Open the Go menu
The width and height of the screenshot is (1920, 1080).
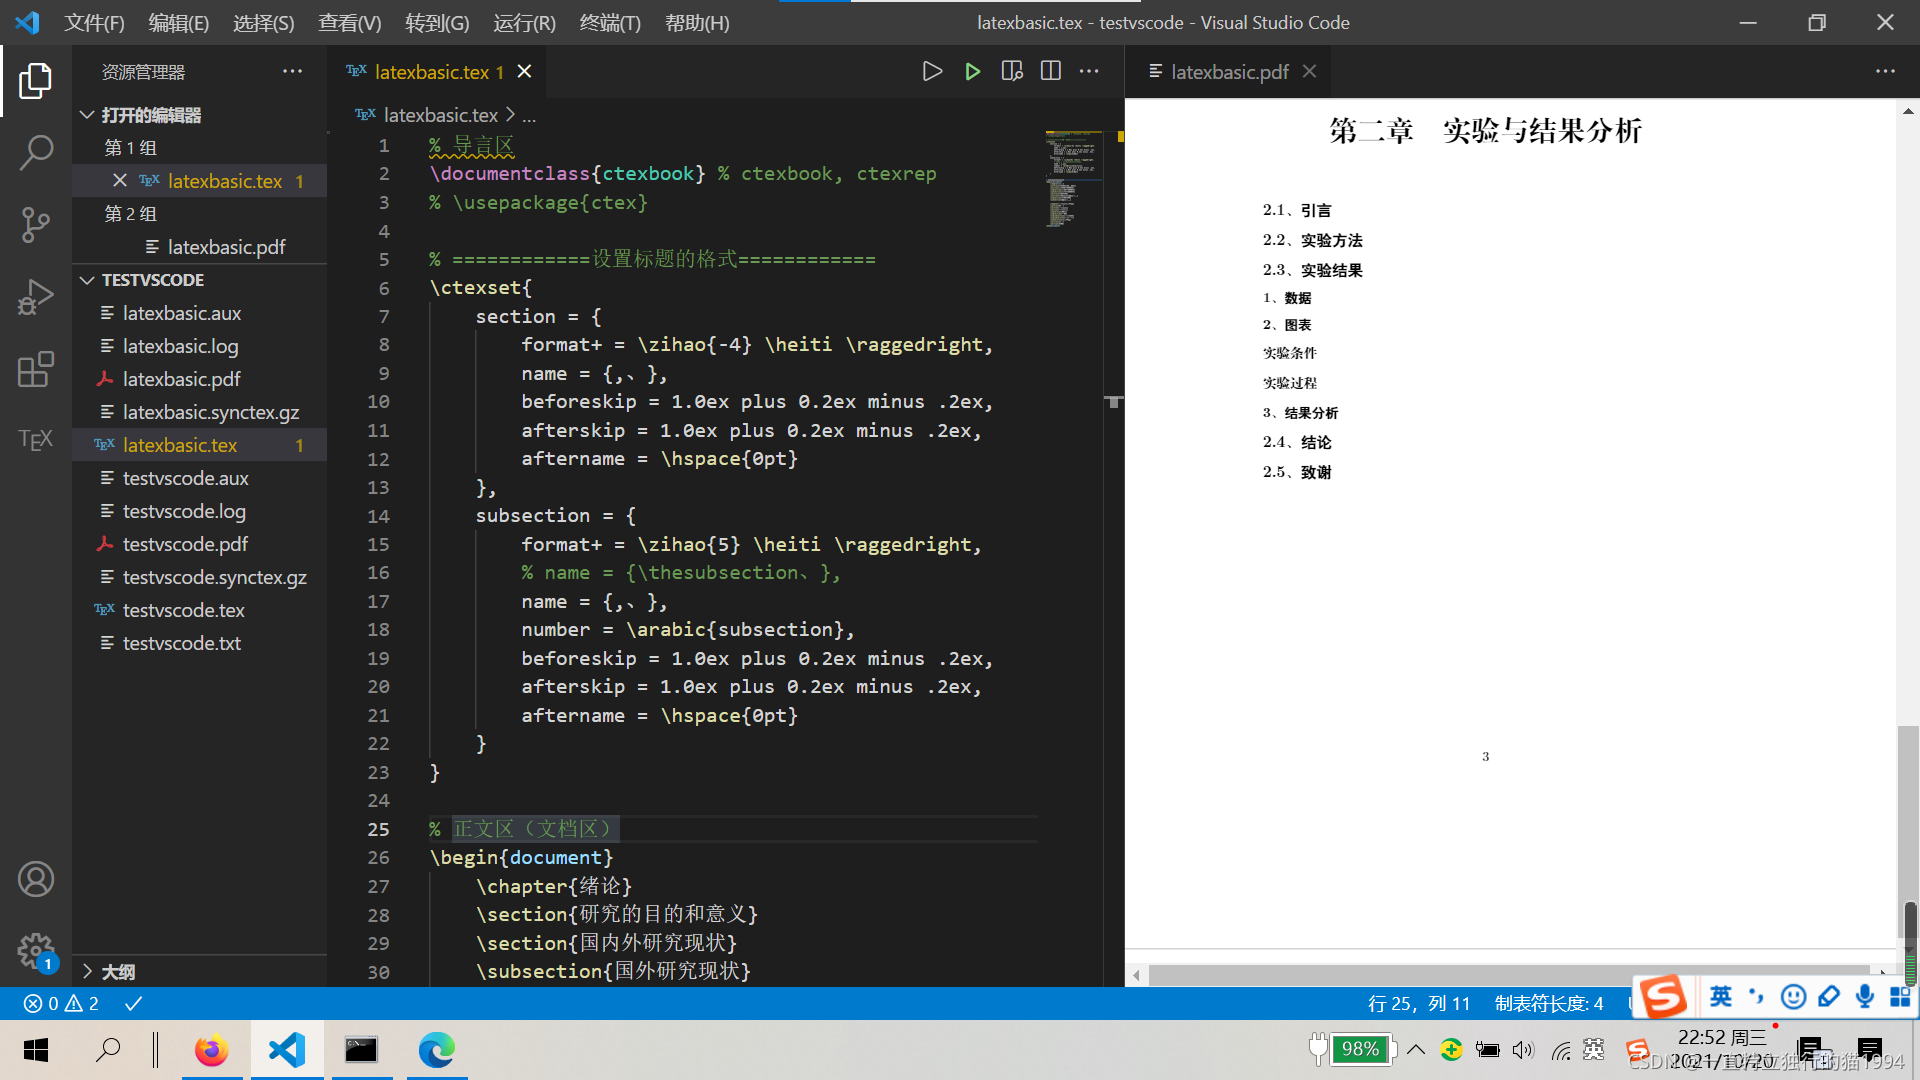click(x=437, y=23)
